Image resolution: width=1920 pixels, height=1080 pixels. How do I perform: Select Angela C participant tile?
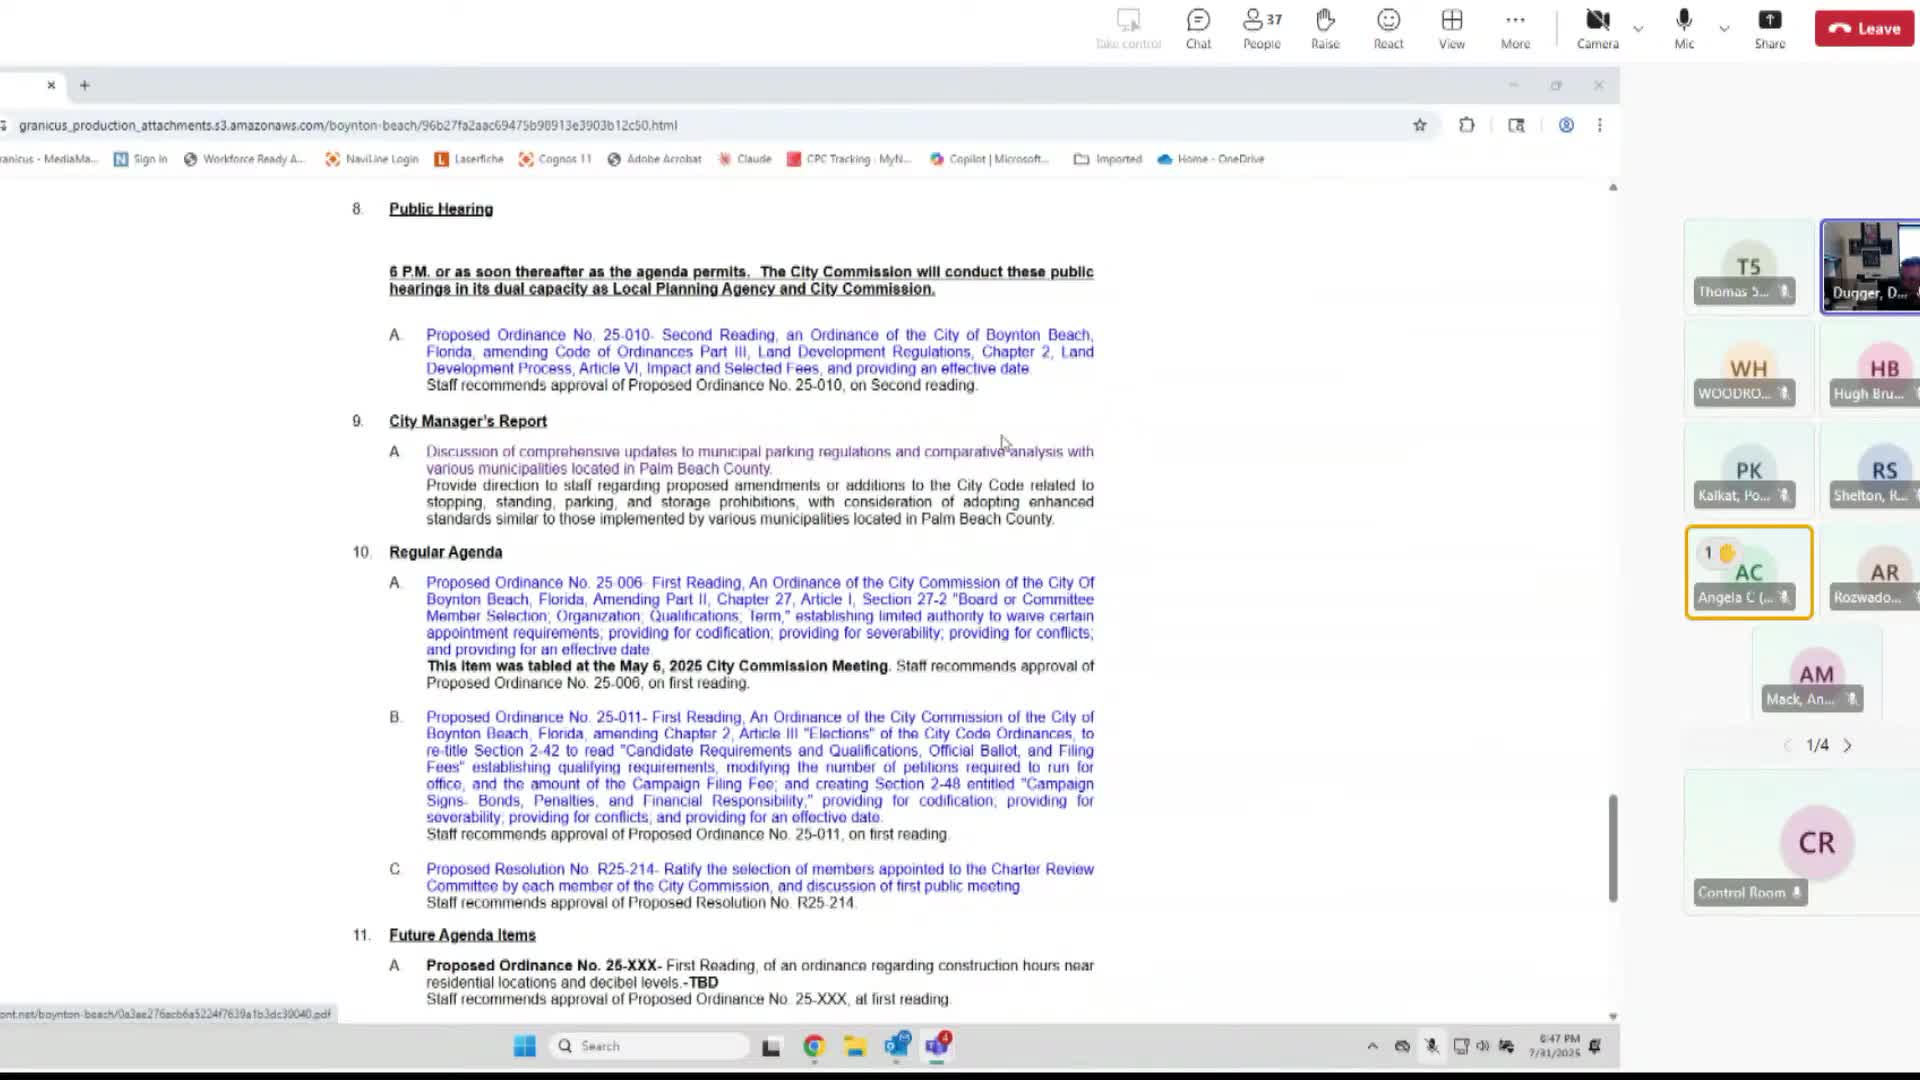[x=1748, y=572]
